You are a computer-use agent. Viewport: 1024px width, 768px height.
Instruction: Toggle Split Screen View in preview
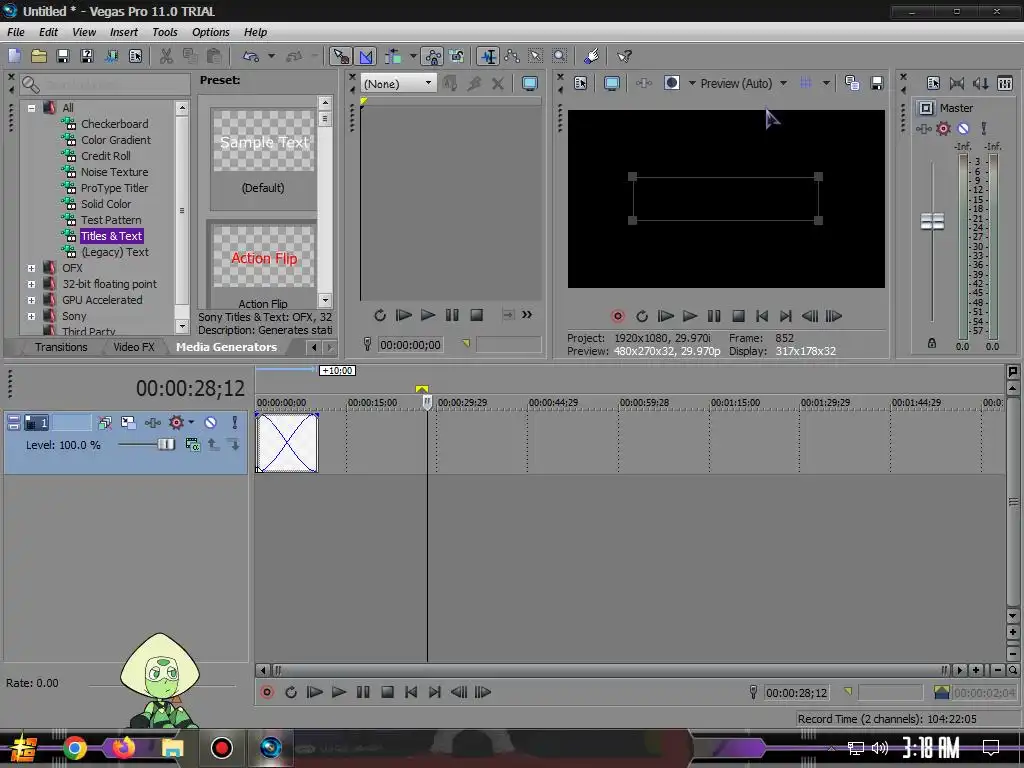click(671, 83)
